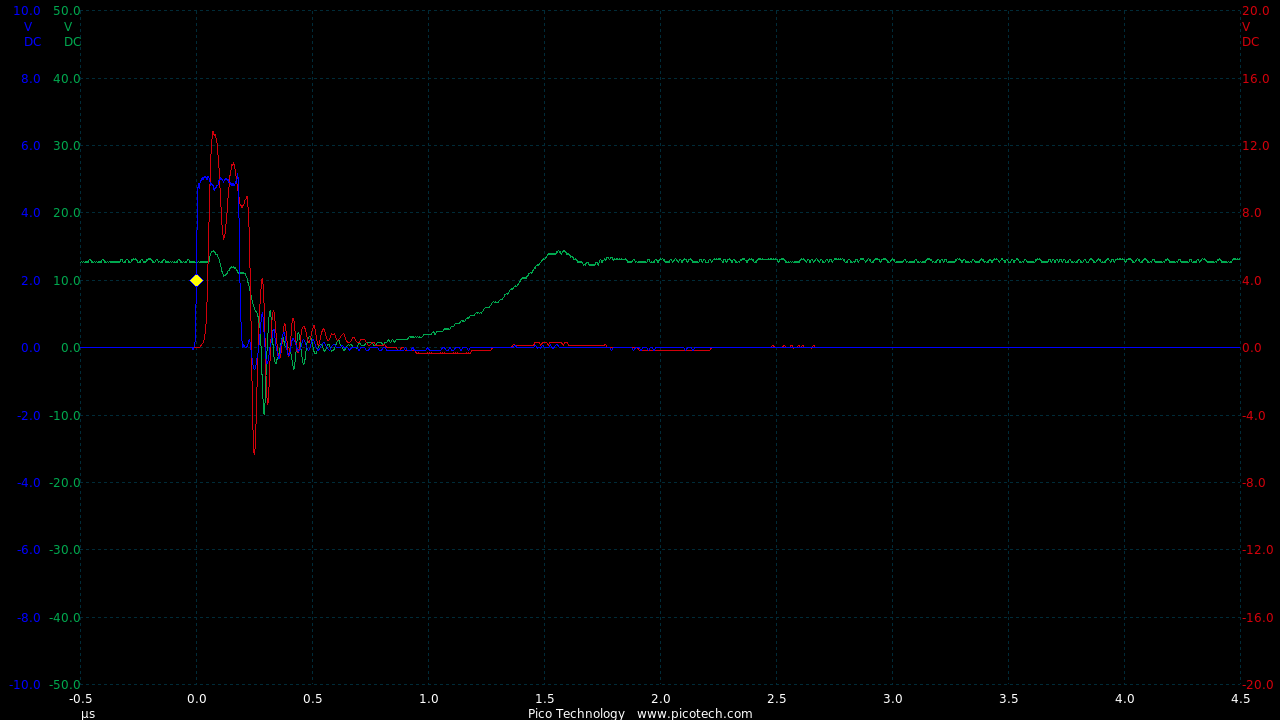Click the -0.5 time axis label

tap(81, 698)
